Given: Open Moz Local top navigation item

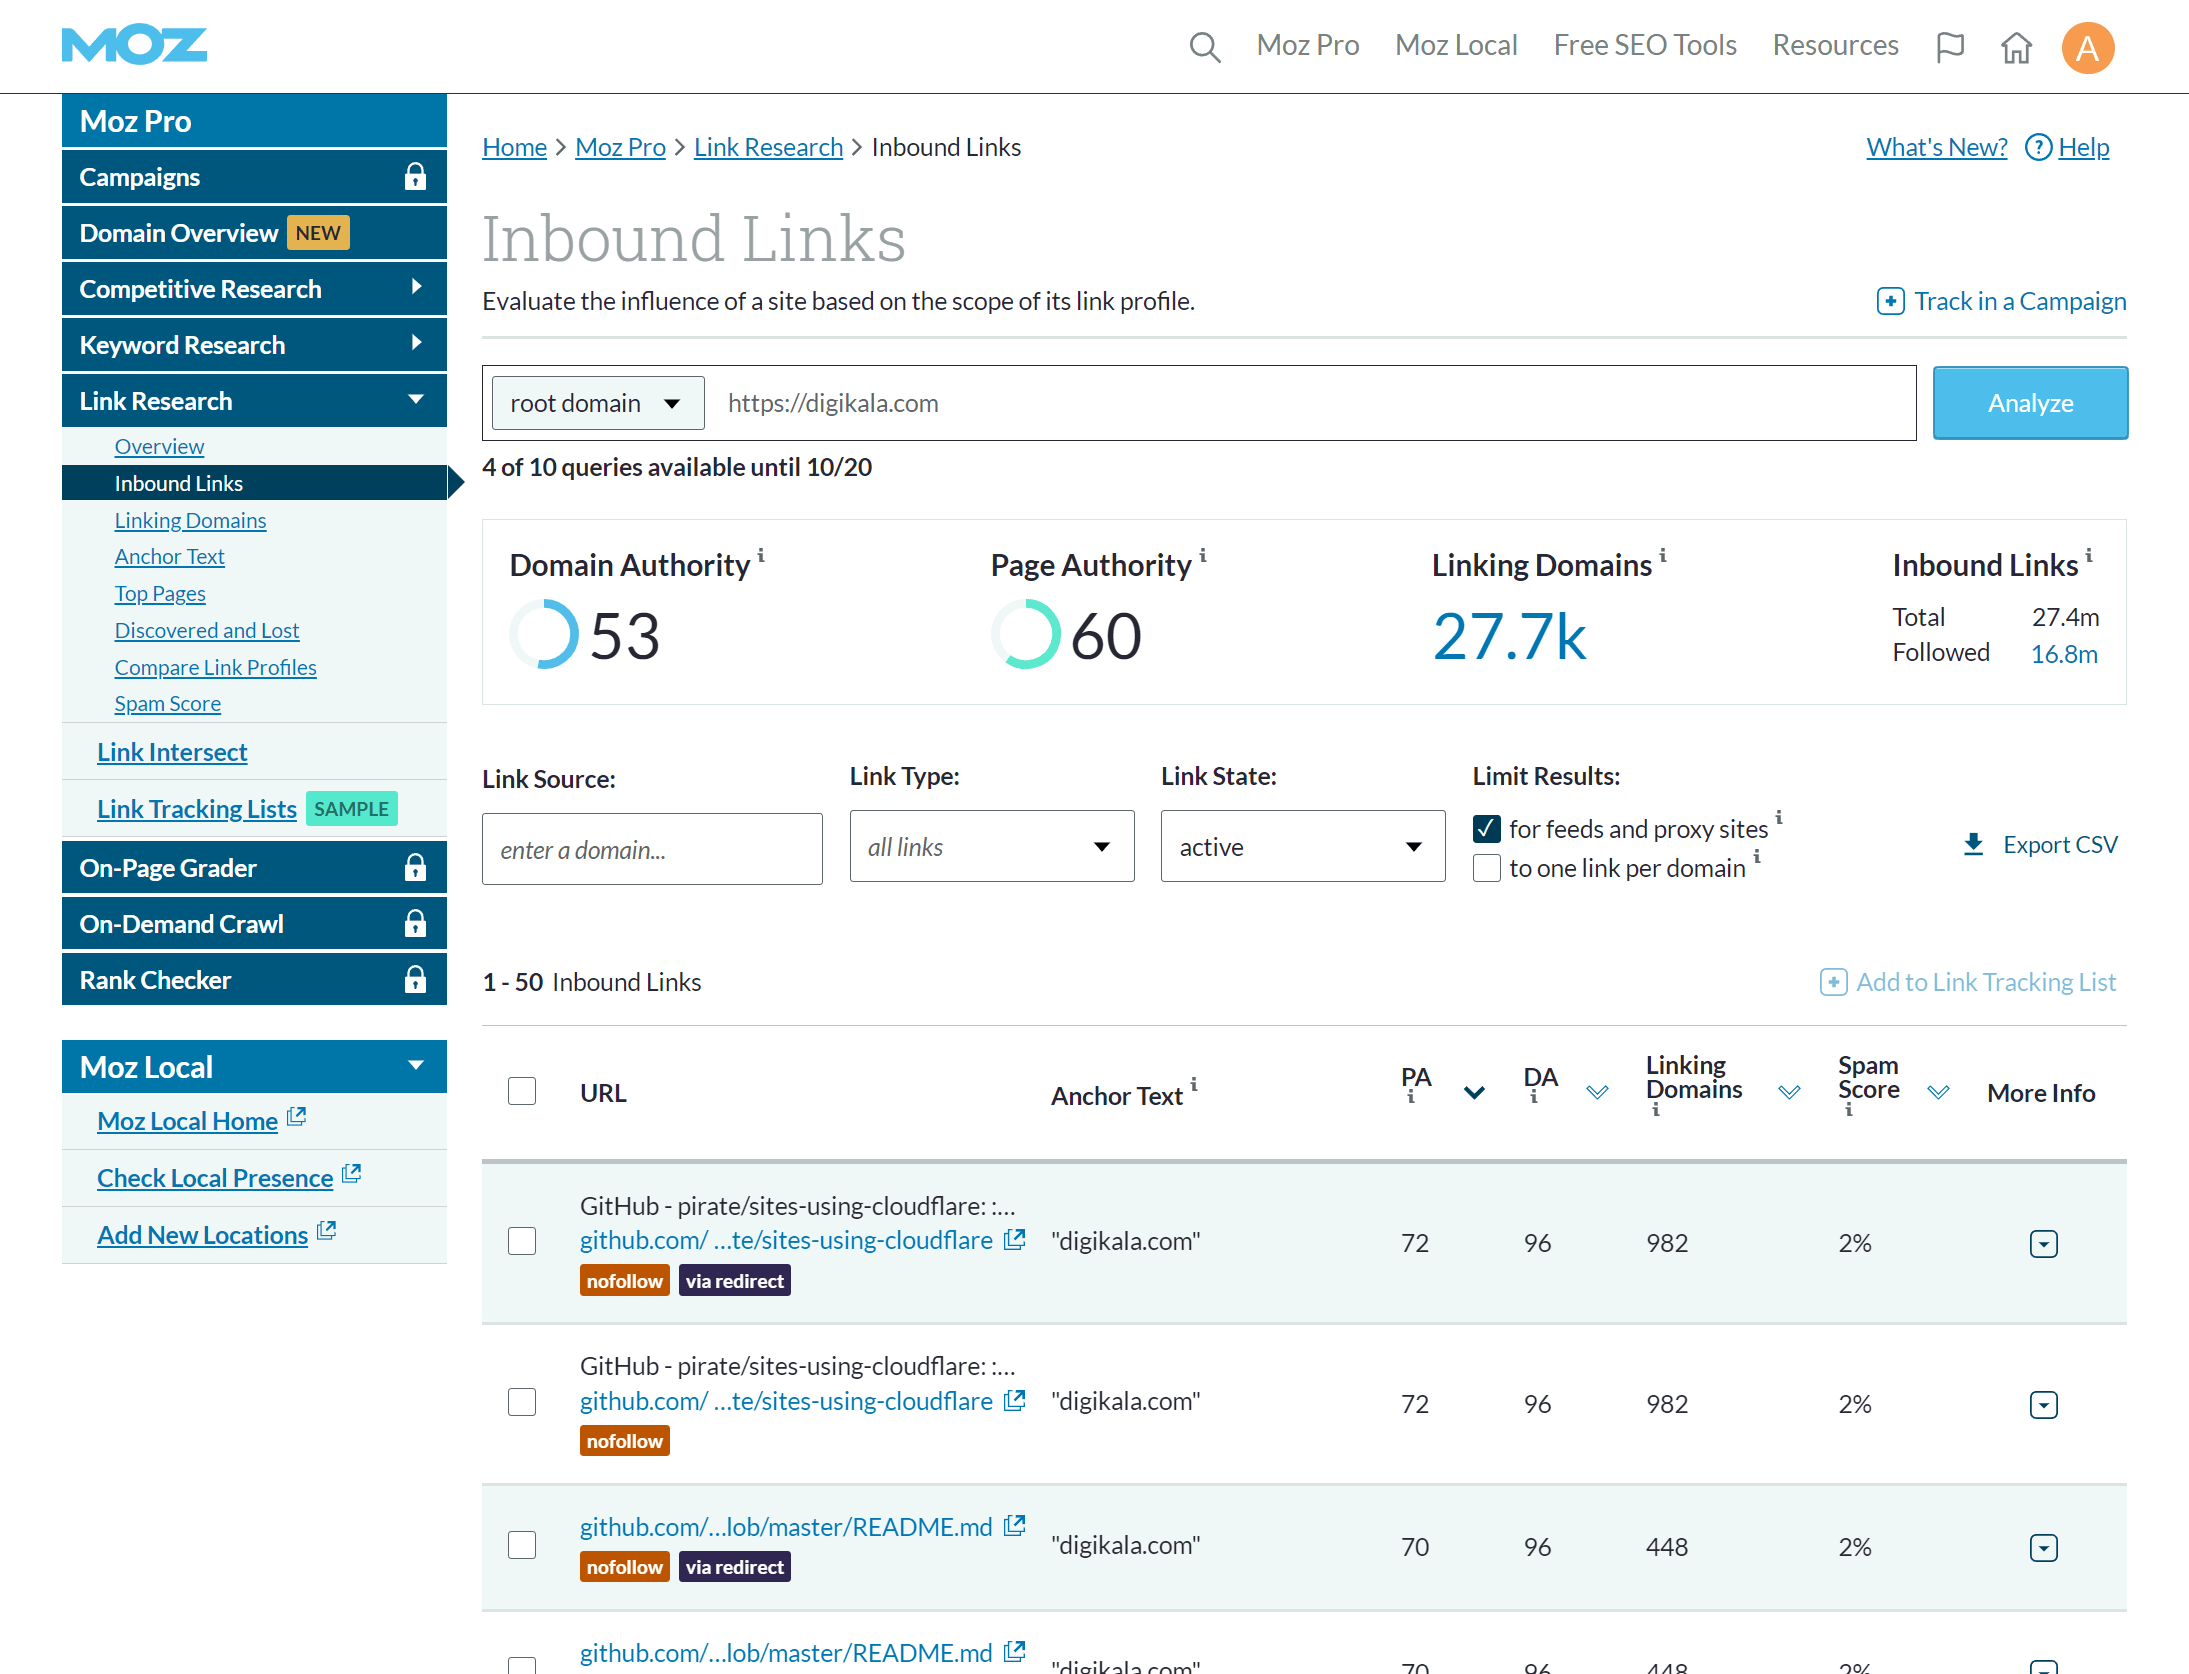Looking at the screenshot, I should [1456, 46].
